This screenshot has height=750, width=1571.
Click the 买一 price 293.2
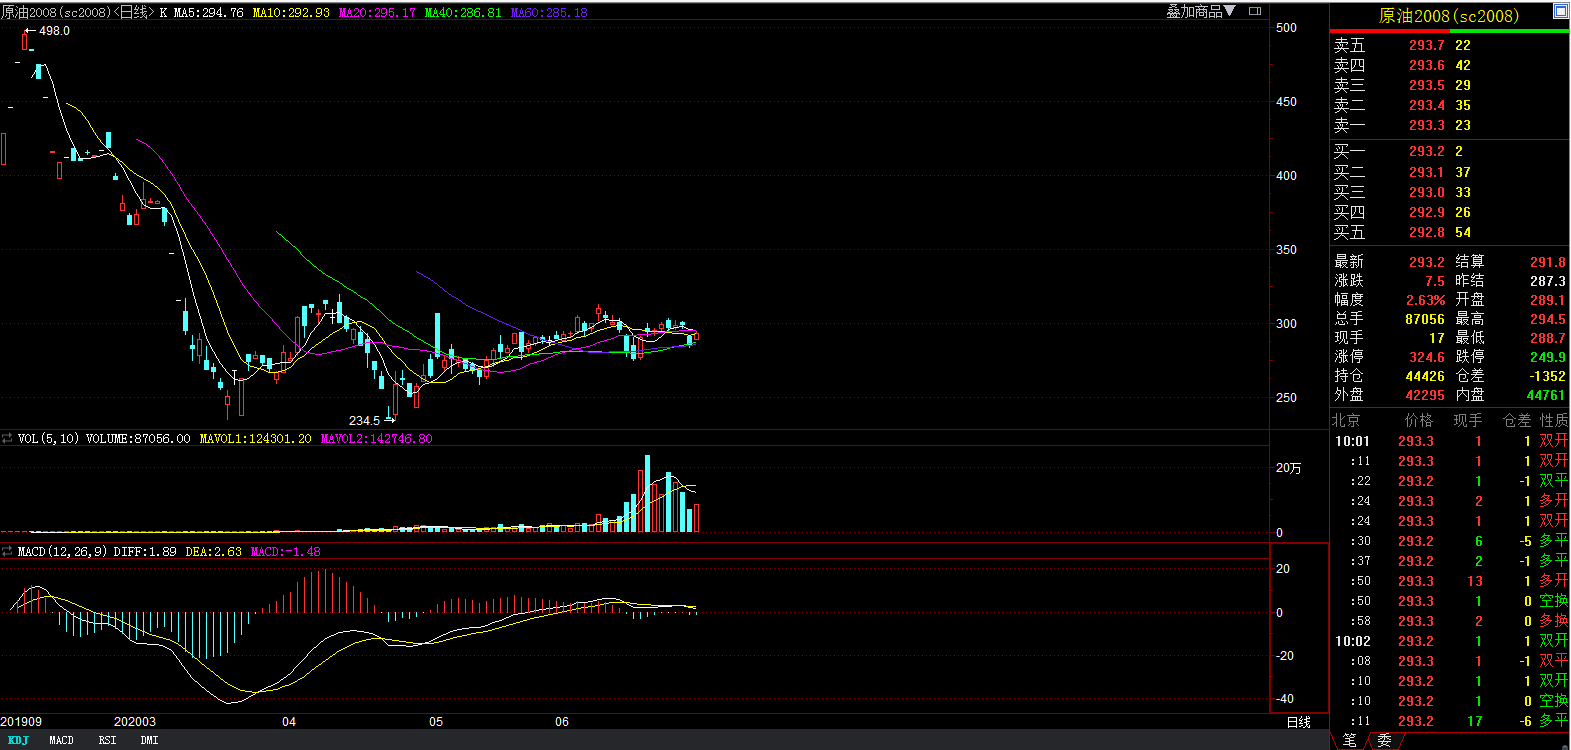pos(1426,151)
